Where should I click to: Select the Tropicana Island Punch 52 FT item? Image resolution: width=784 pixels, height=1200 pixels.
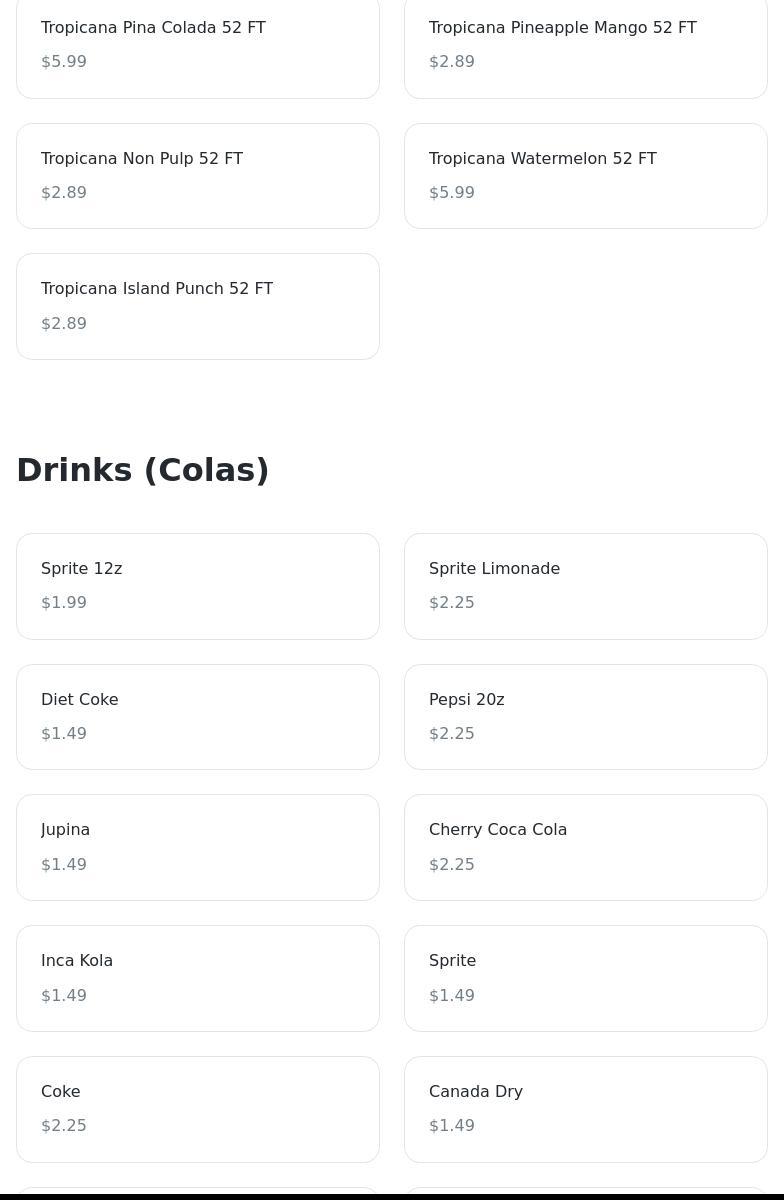[197, 306]
